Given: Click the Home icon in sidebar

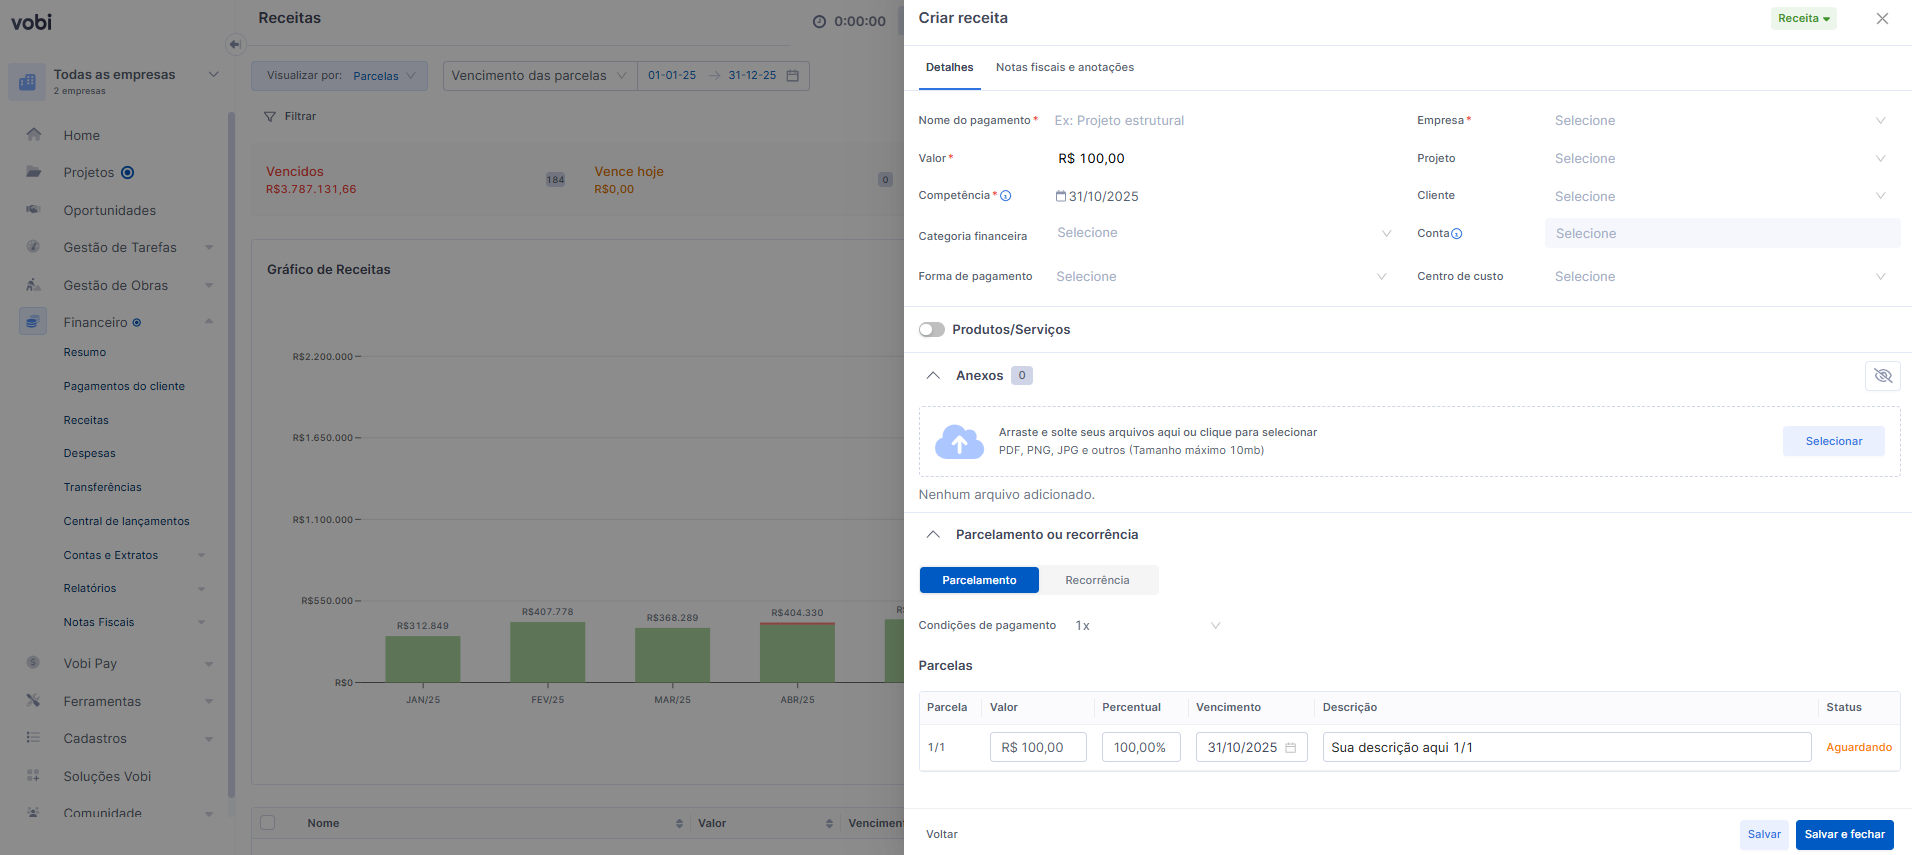Looking at the screenshot, I should [34, 135].
